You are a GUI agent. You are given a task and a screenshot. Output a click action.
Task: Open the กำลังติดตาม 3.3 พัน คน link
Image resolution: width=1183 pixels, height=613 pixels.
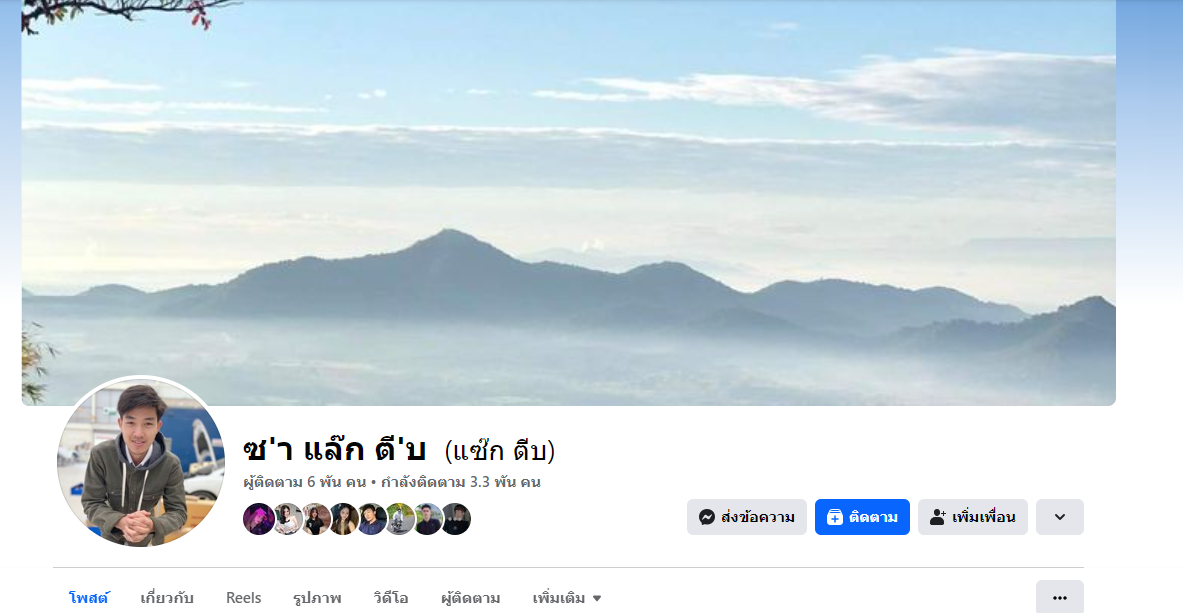click(x=460, y=482)
